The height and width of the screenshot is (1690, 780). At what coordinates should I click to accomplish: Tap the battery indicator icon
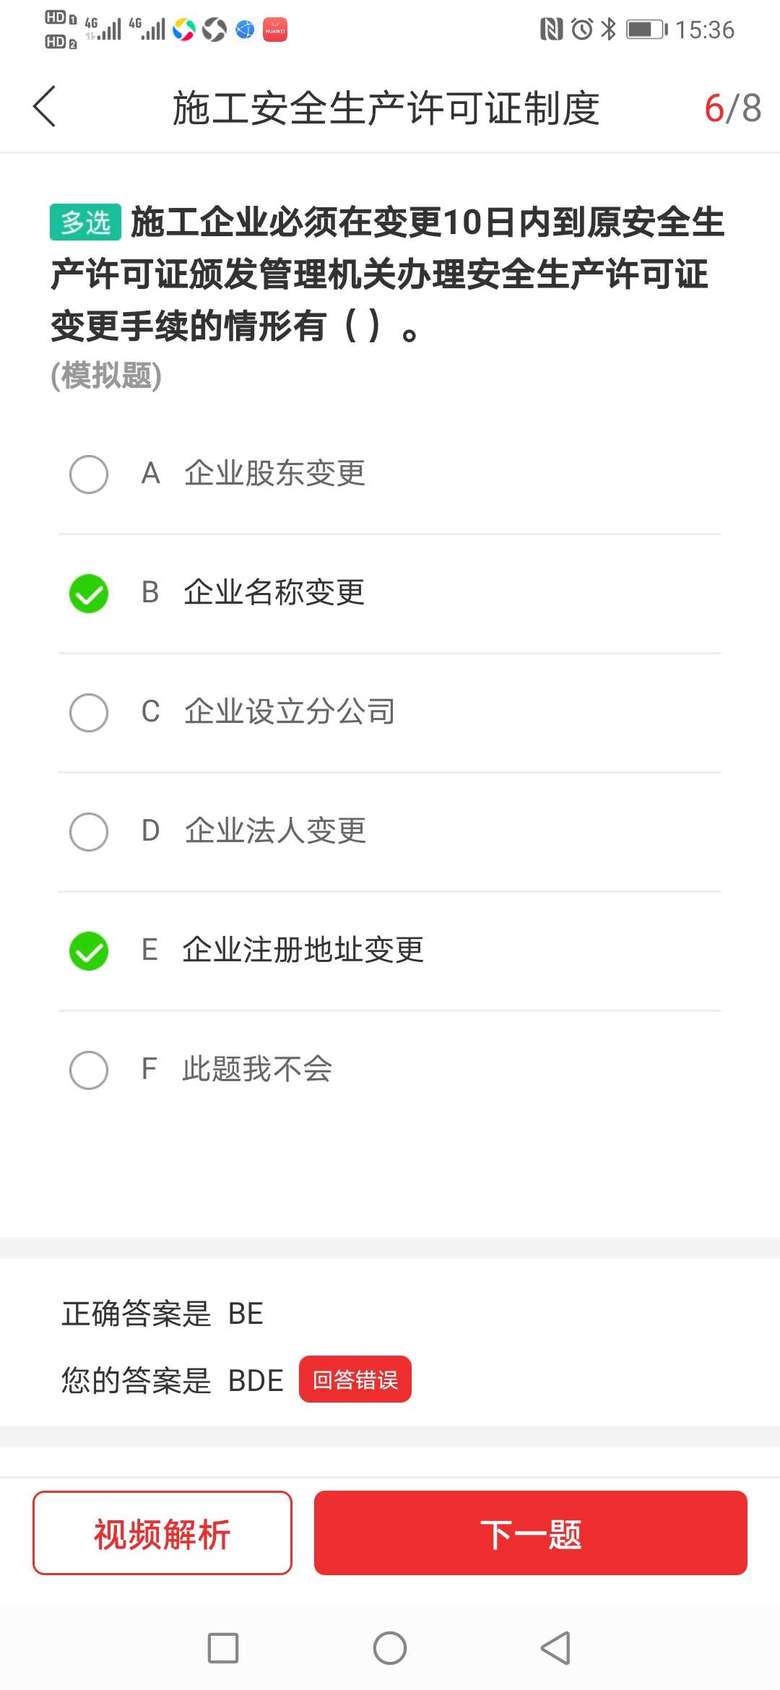click(x=646, y=29)
